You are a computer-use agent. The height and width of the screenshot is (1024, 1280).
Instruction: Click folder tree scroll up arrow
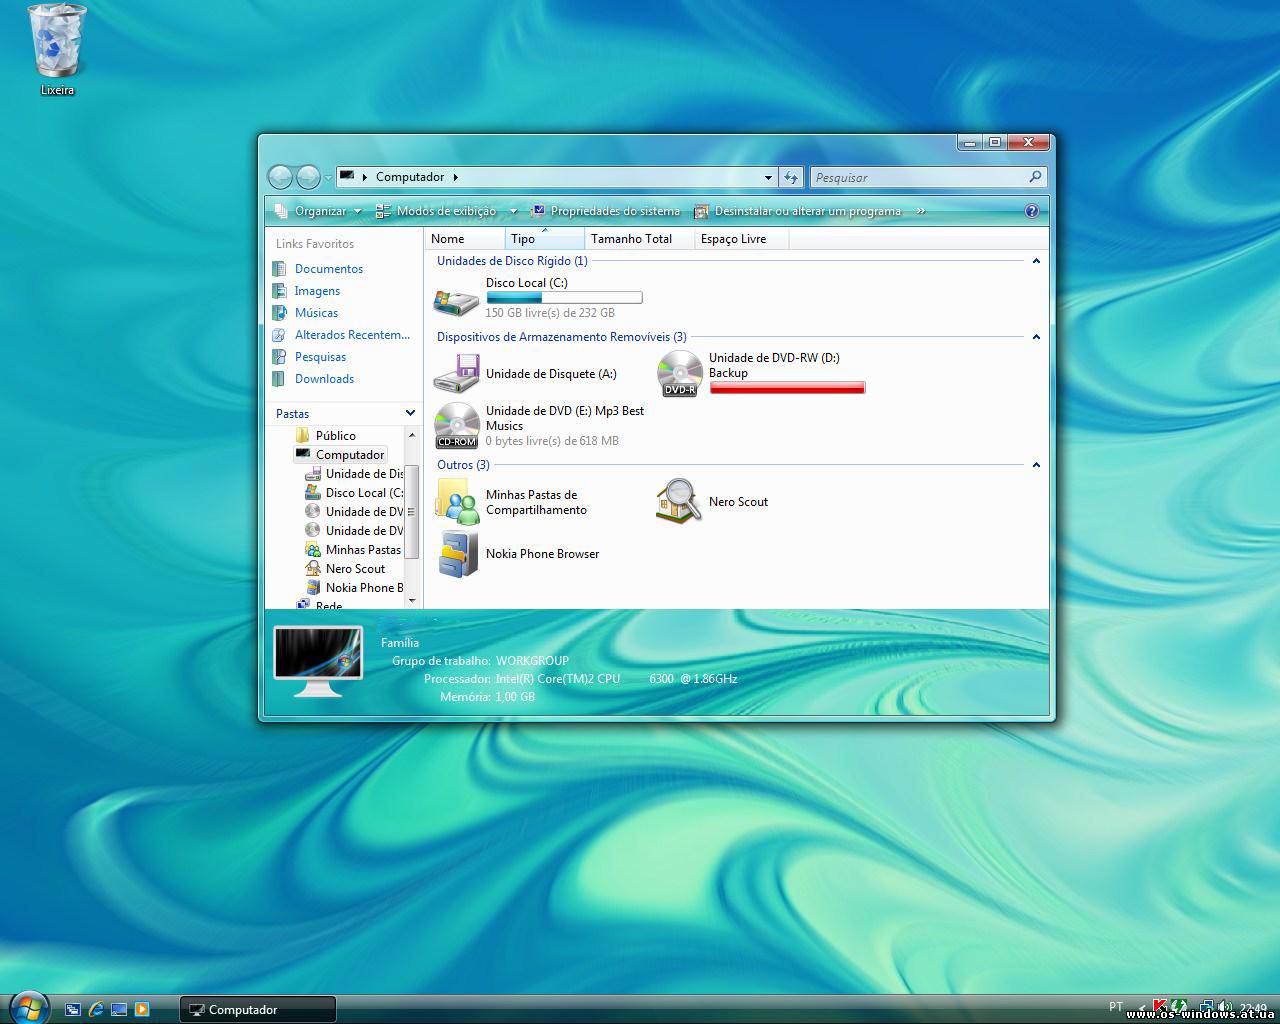pyautogui.click(x=411, y=436)
